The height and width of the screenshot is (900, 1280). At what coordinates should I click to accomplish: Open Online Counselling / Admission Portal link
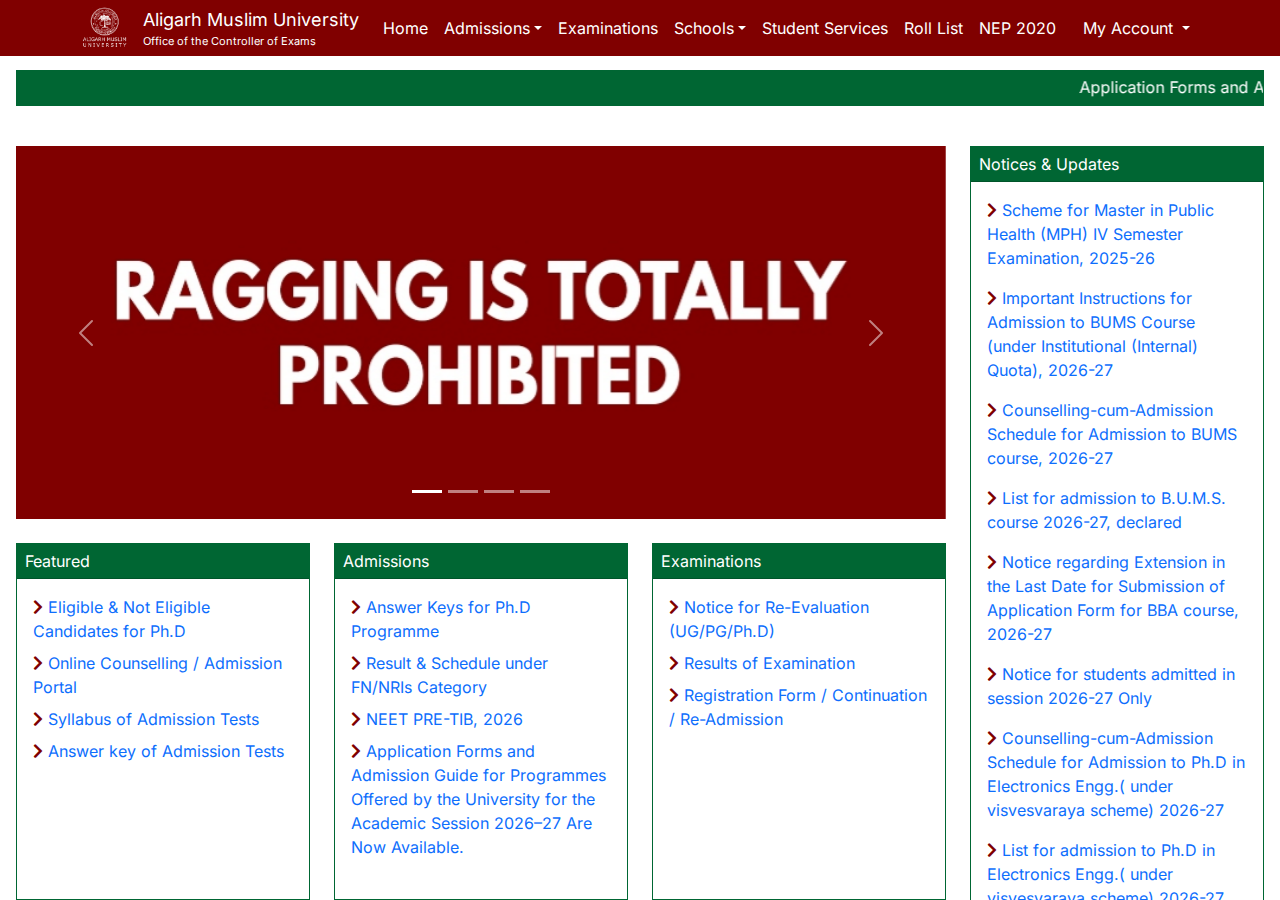158,675
